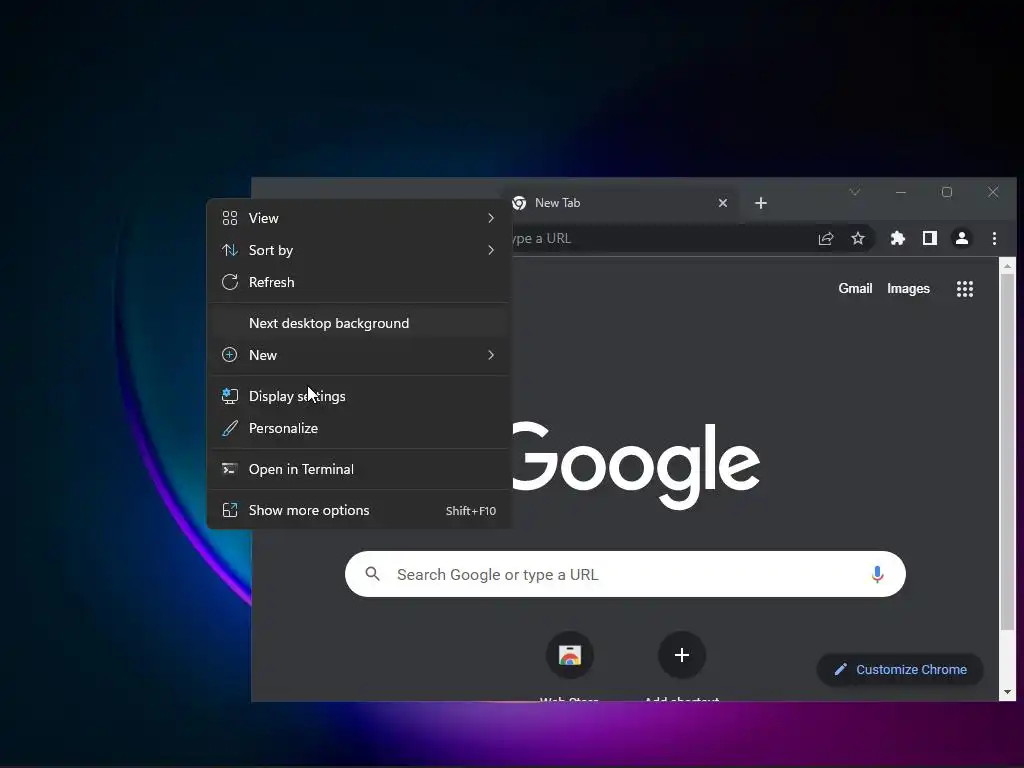Open the Web Store shortcut
The width and height of the screenshot is (1024, 768).
coord(569,655)
